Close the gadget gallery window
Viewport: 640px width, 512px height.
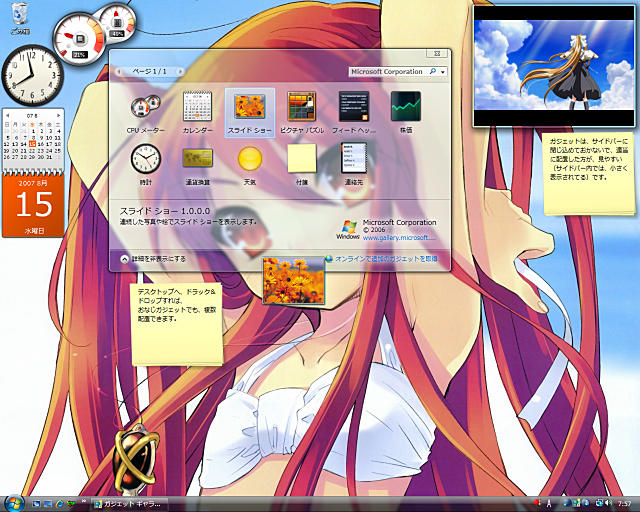coord(437,53)
